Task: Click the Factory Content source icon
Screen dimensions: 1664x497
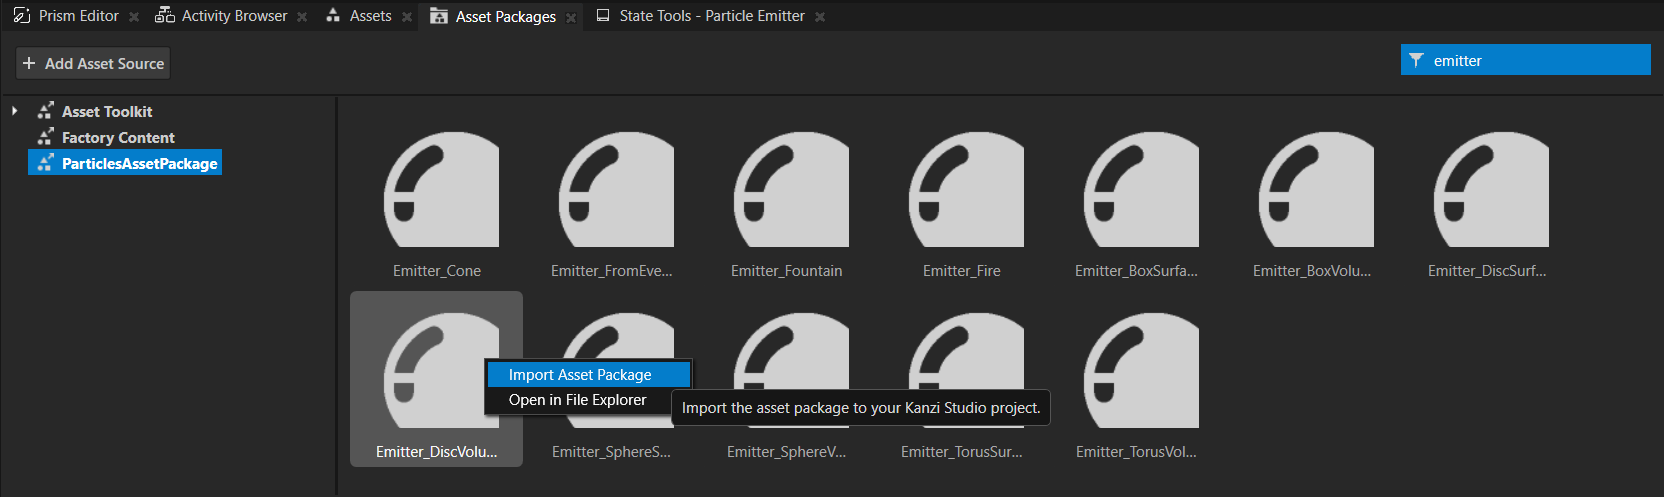Action: click(x=45, y=137)
